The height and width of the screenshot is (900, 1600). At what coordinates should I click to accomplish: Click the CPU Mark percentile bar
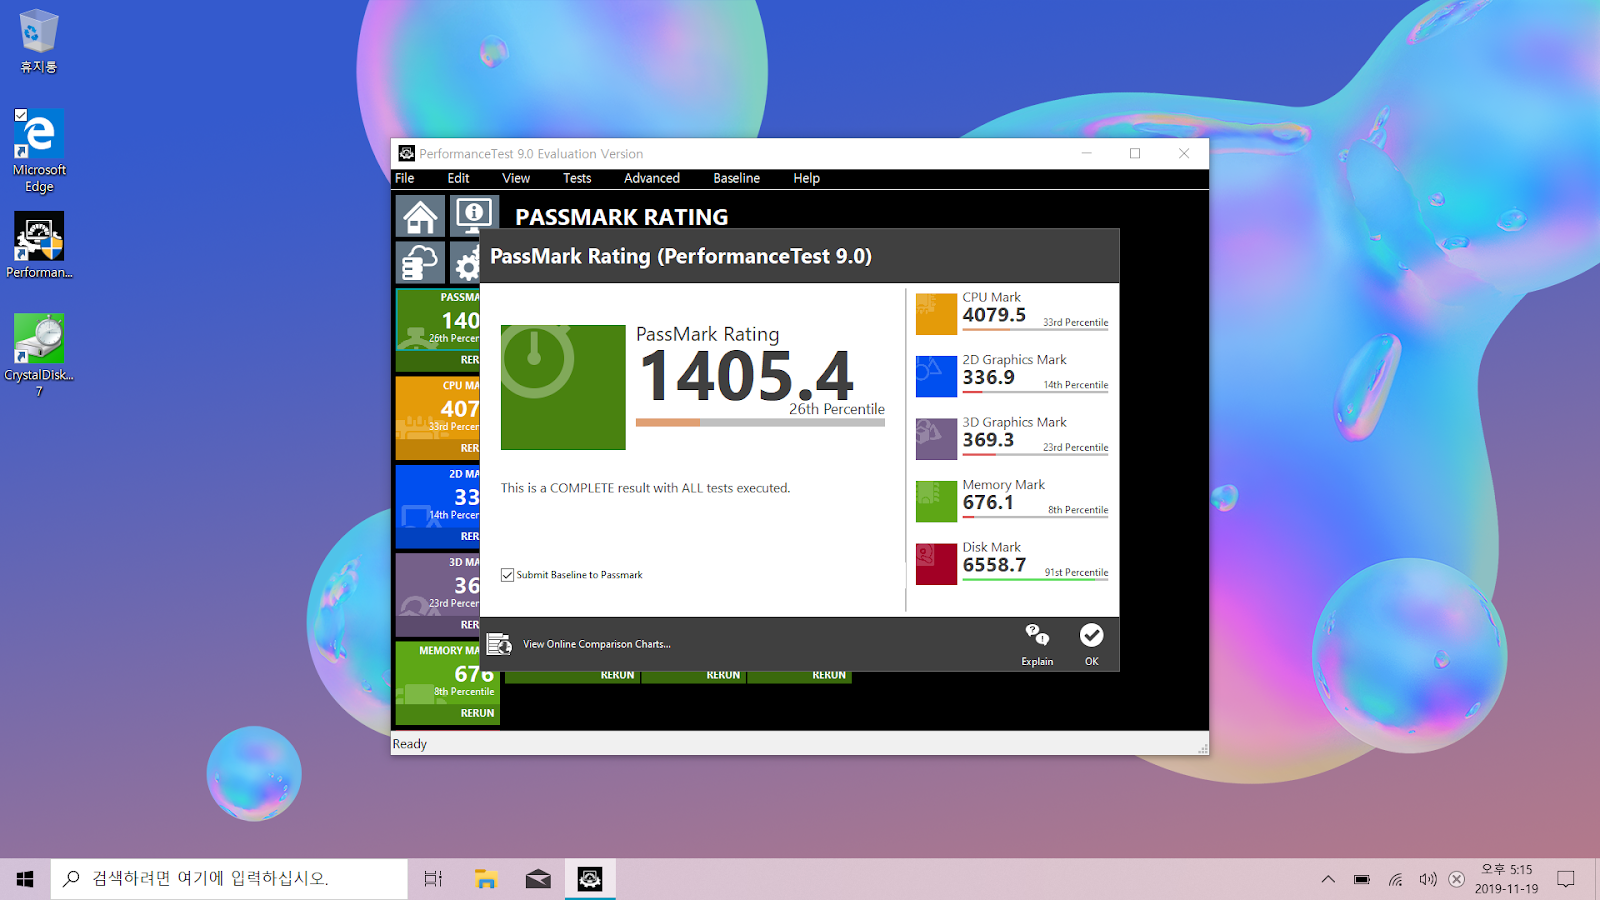[x=1035, y=330]
